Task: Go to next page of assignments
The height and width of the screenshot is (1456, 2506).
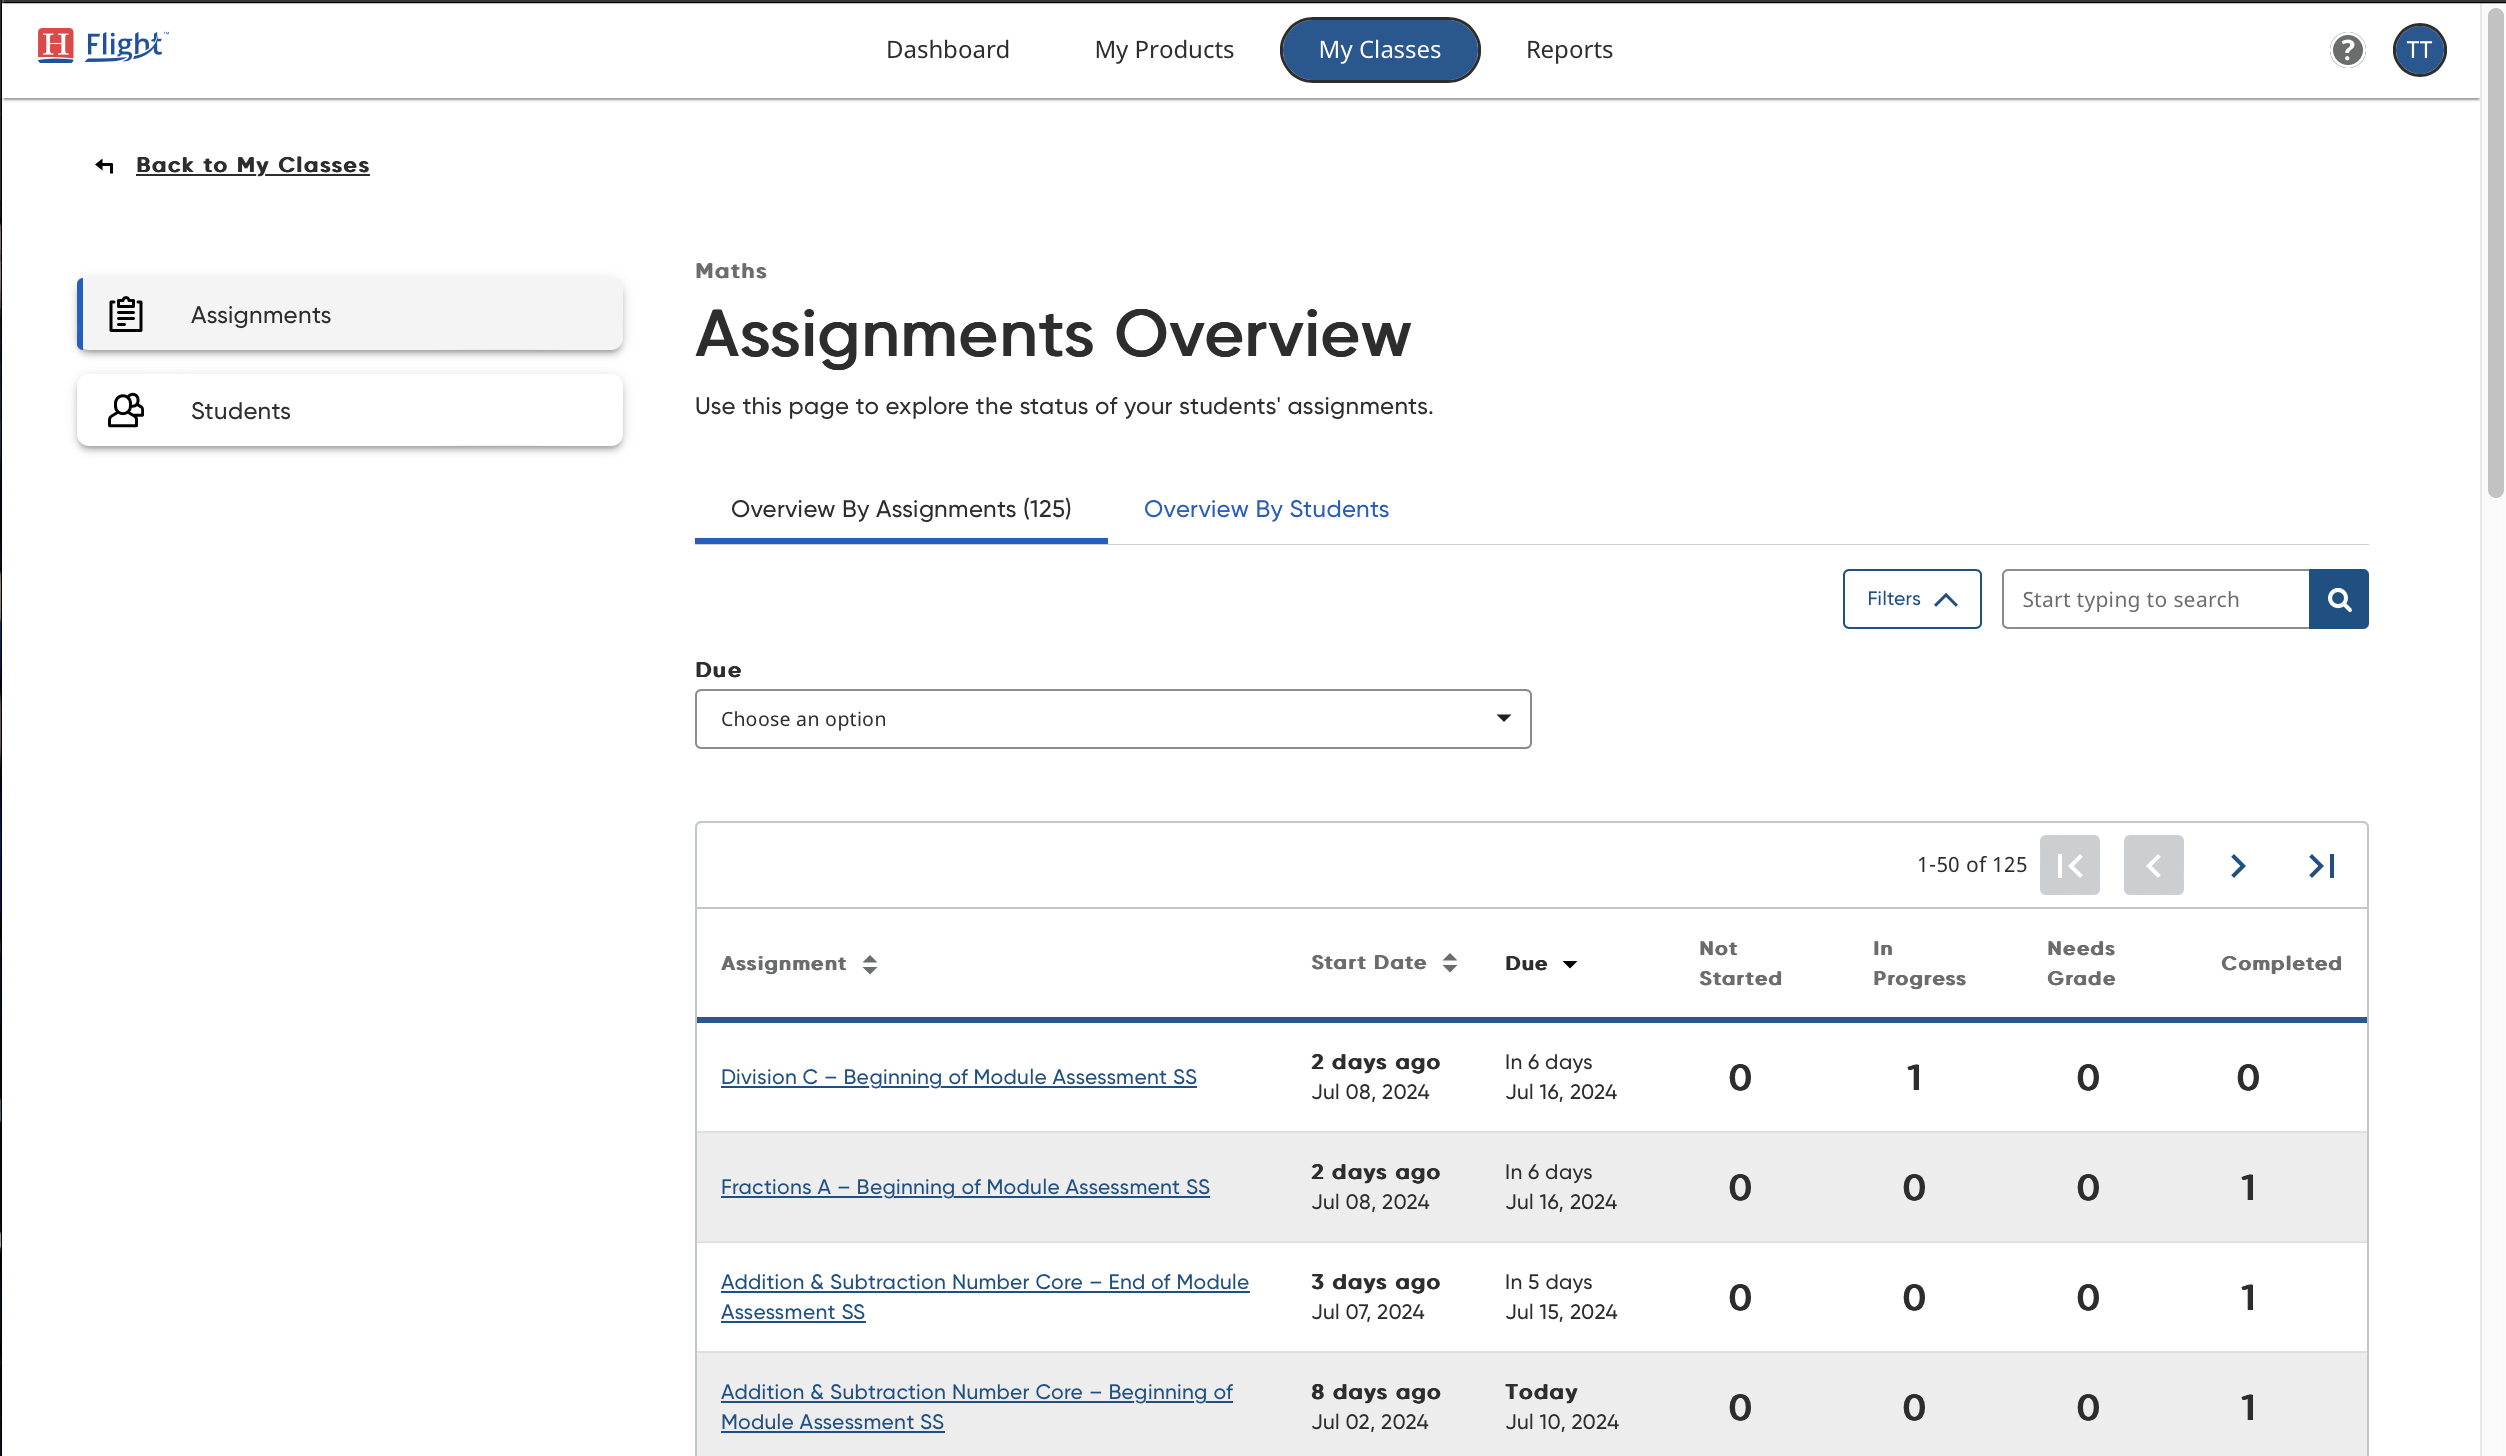Action: click(2238, 865)
